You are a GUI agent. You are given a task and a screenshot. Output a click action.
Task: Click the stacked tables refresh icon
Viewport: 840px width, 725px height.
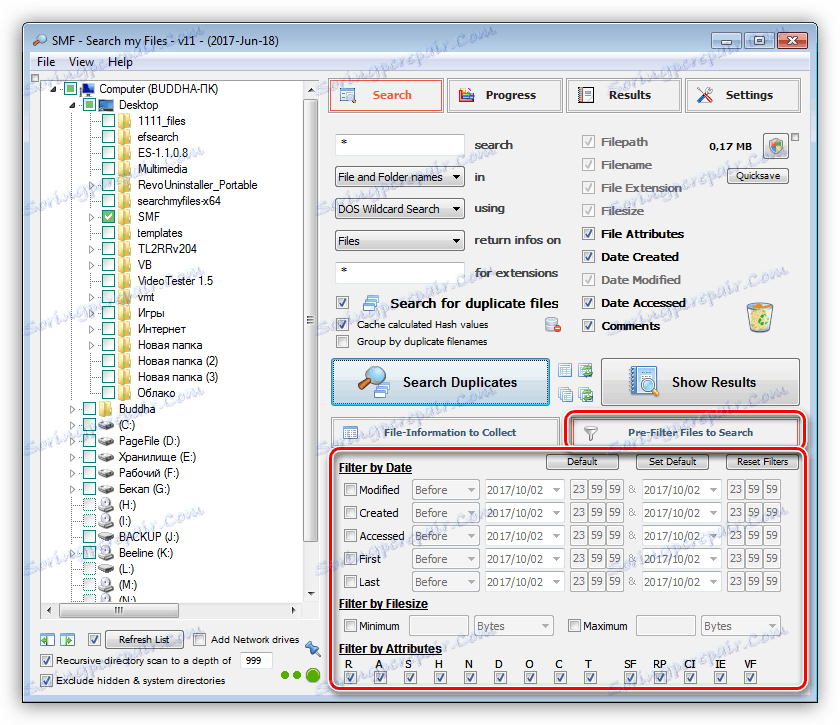tap(586, 395)
